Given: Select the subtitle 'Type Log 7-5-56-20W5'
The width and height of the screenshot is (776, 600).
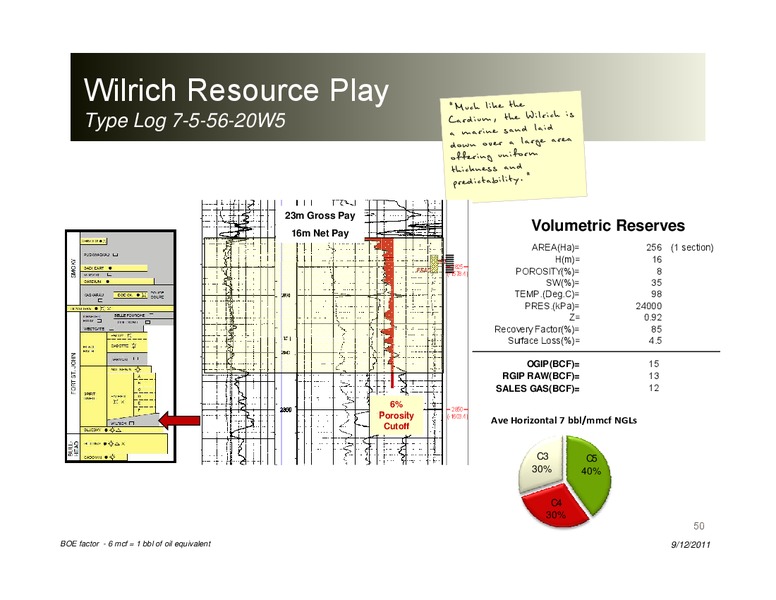Looking at the screenshot, I should 185,120.
